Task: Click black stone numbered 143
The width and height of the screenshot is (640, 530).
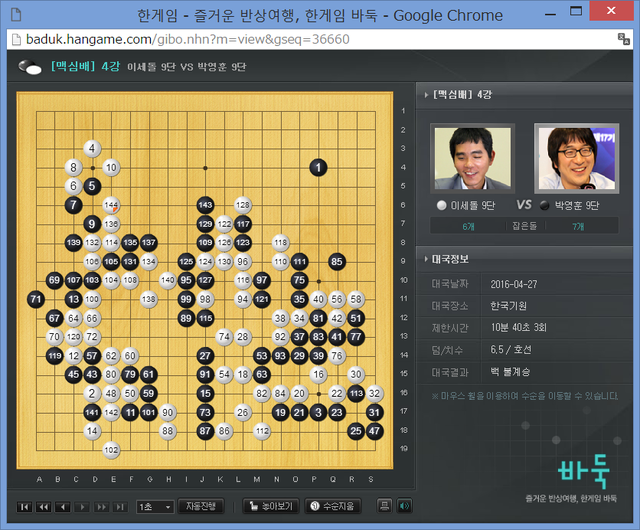Action: tap(205, 205)
